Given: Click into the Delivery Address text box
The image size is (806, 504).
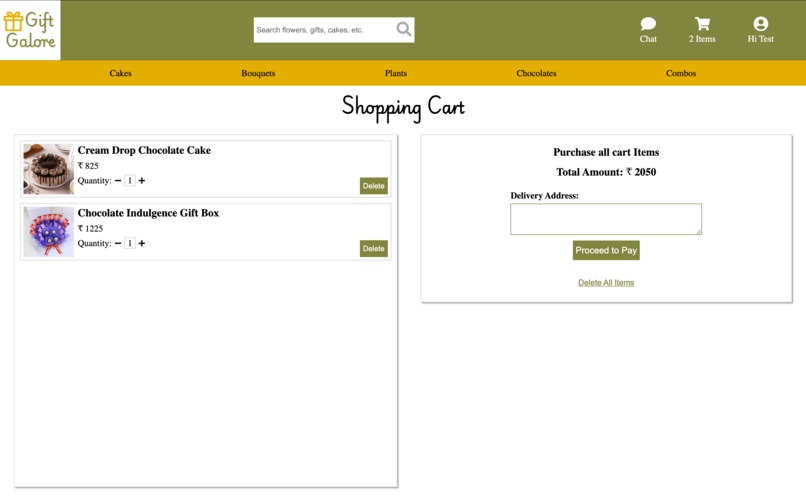Looking at the screenshot, I should pyautogui.click(x=606, y=219).
